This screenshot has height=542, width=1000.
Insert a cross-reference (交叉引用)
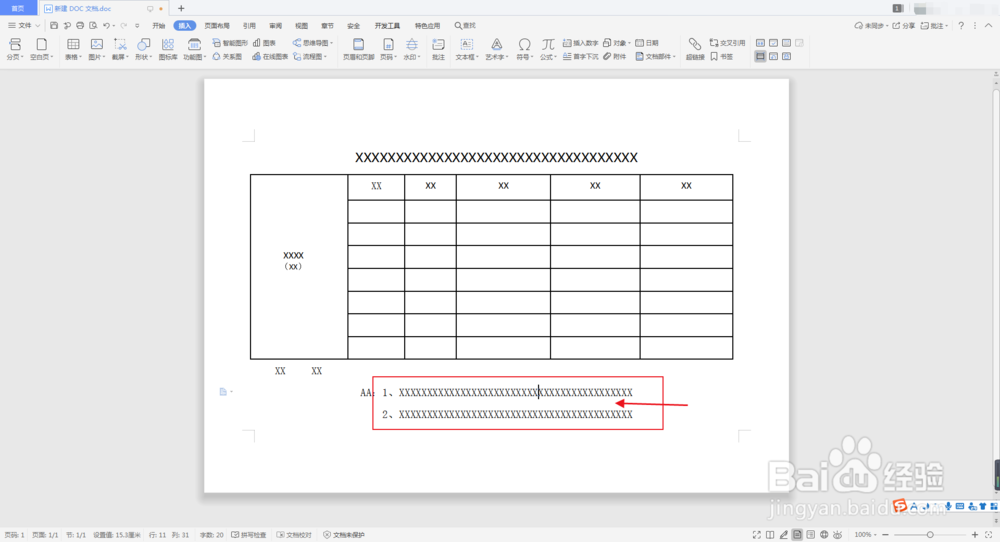[728, 43]
